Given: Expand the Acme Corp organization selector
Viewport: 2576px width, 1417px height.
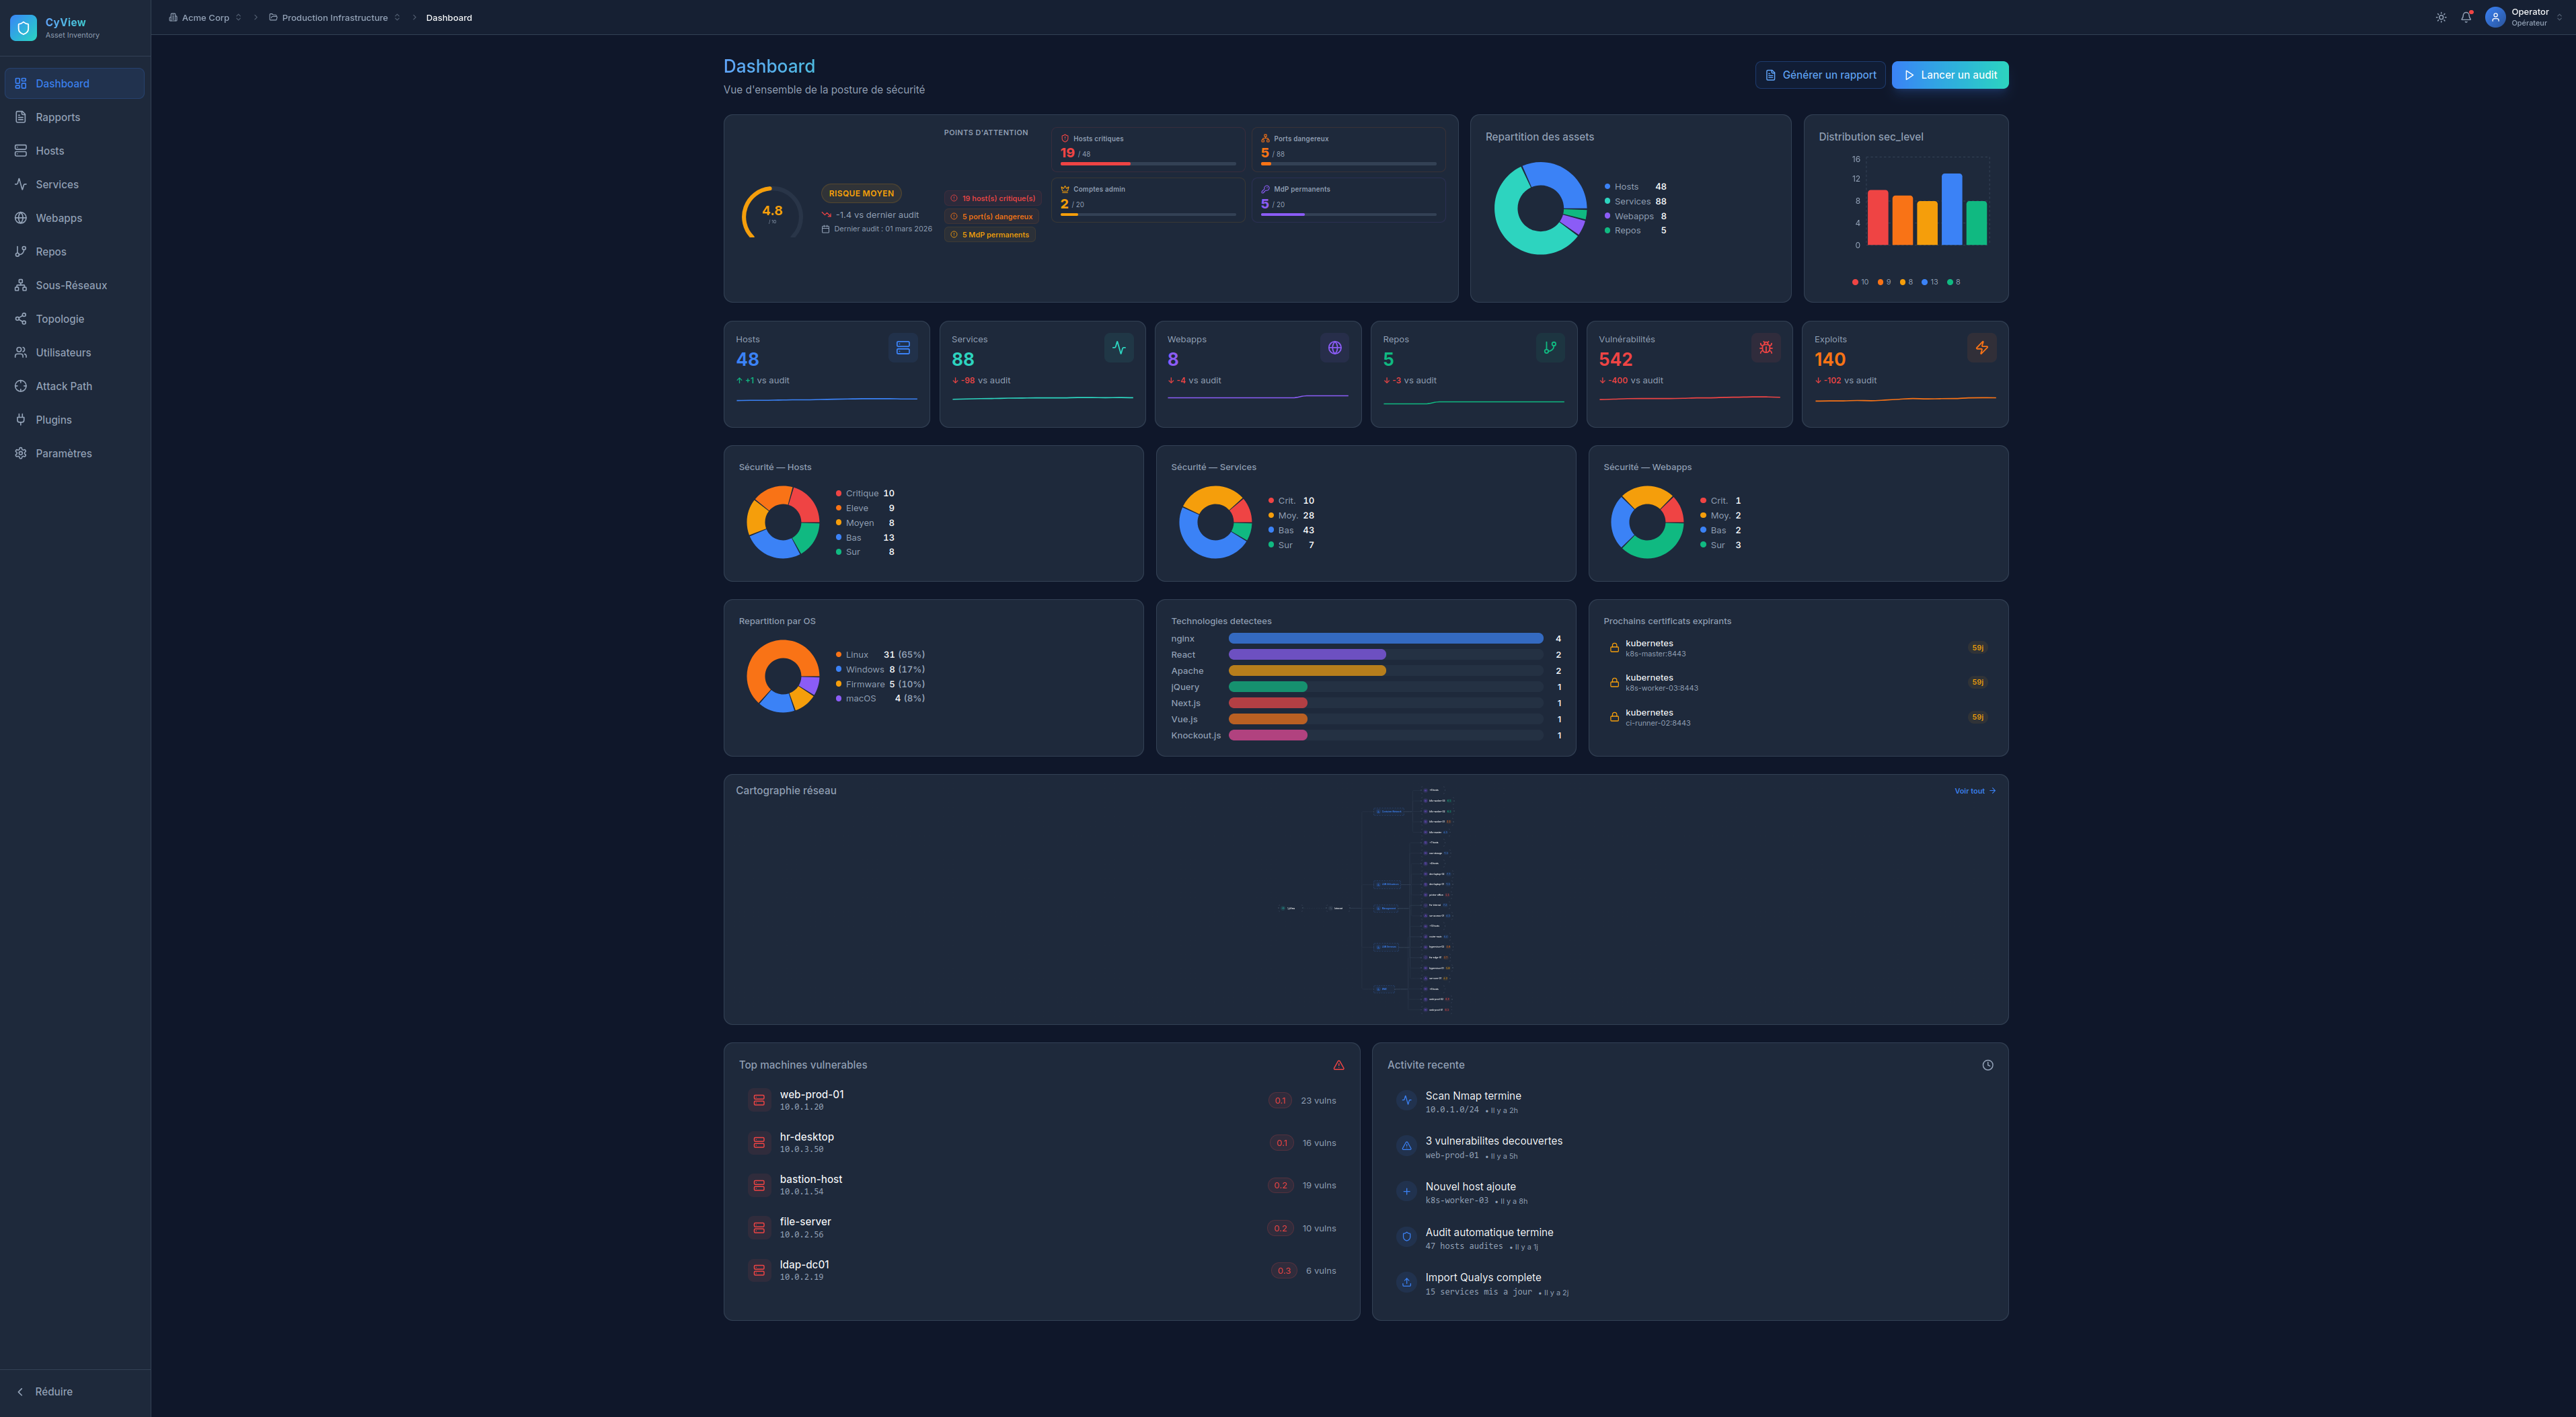Looking at the screenshot, I should click(x=205, y=18).
